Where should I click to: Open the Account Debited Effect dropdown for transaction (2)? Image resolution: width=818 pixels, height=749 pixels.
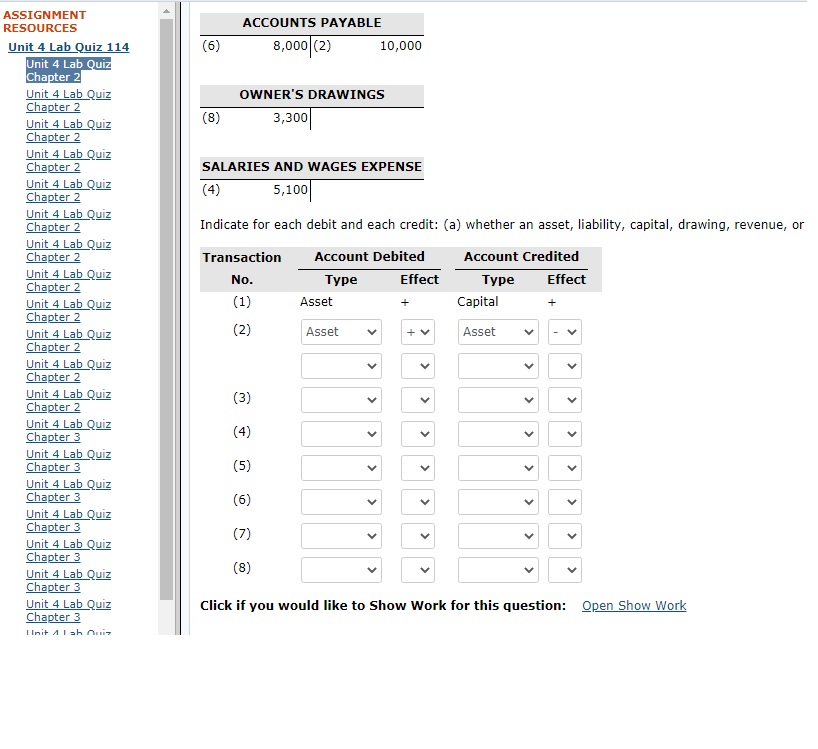pyautogui.click(x=417, y=331)
